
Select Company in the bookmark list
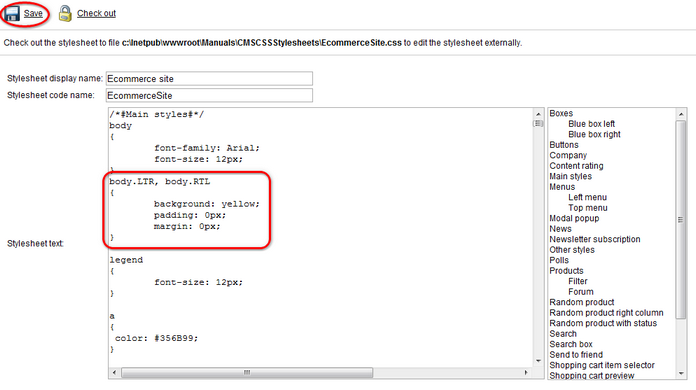[x=568, y=155]
